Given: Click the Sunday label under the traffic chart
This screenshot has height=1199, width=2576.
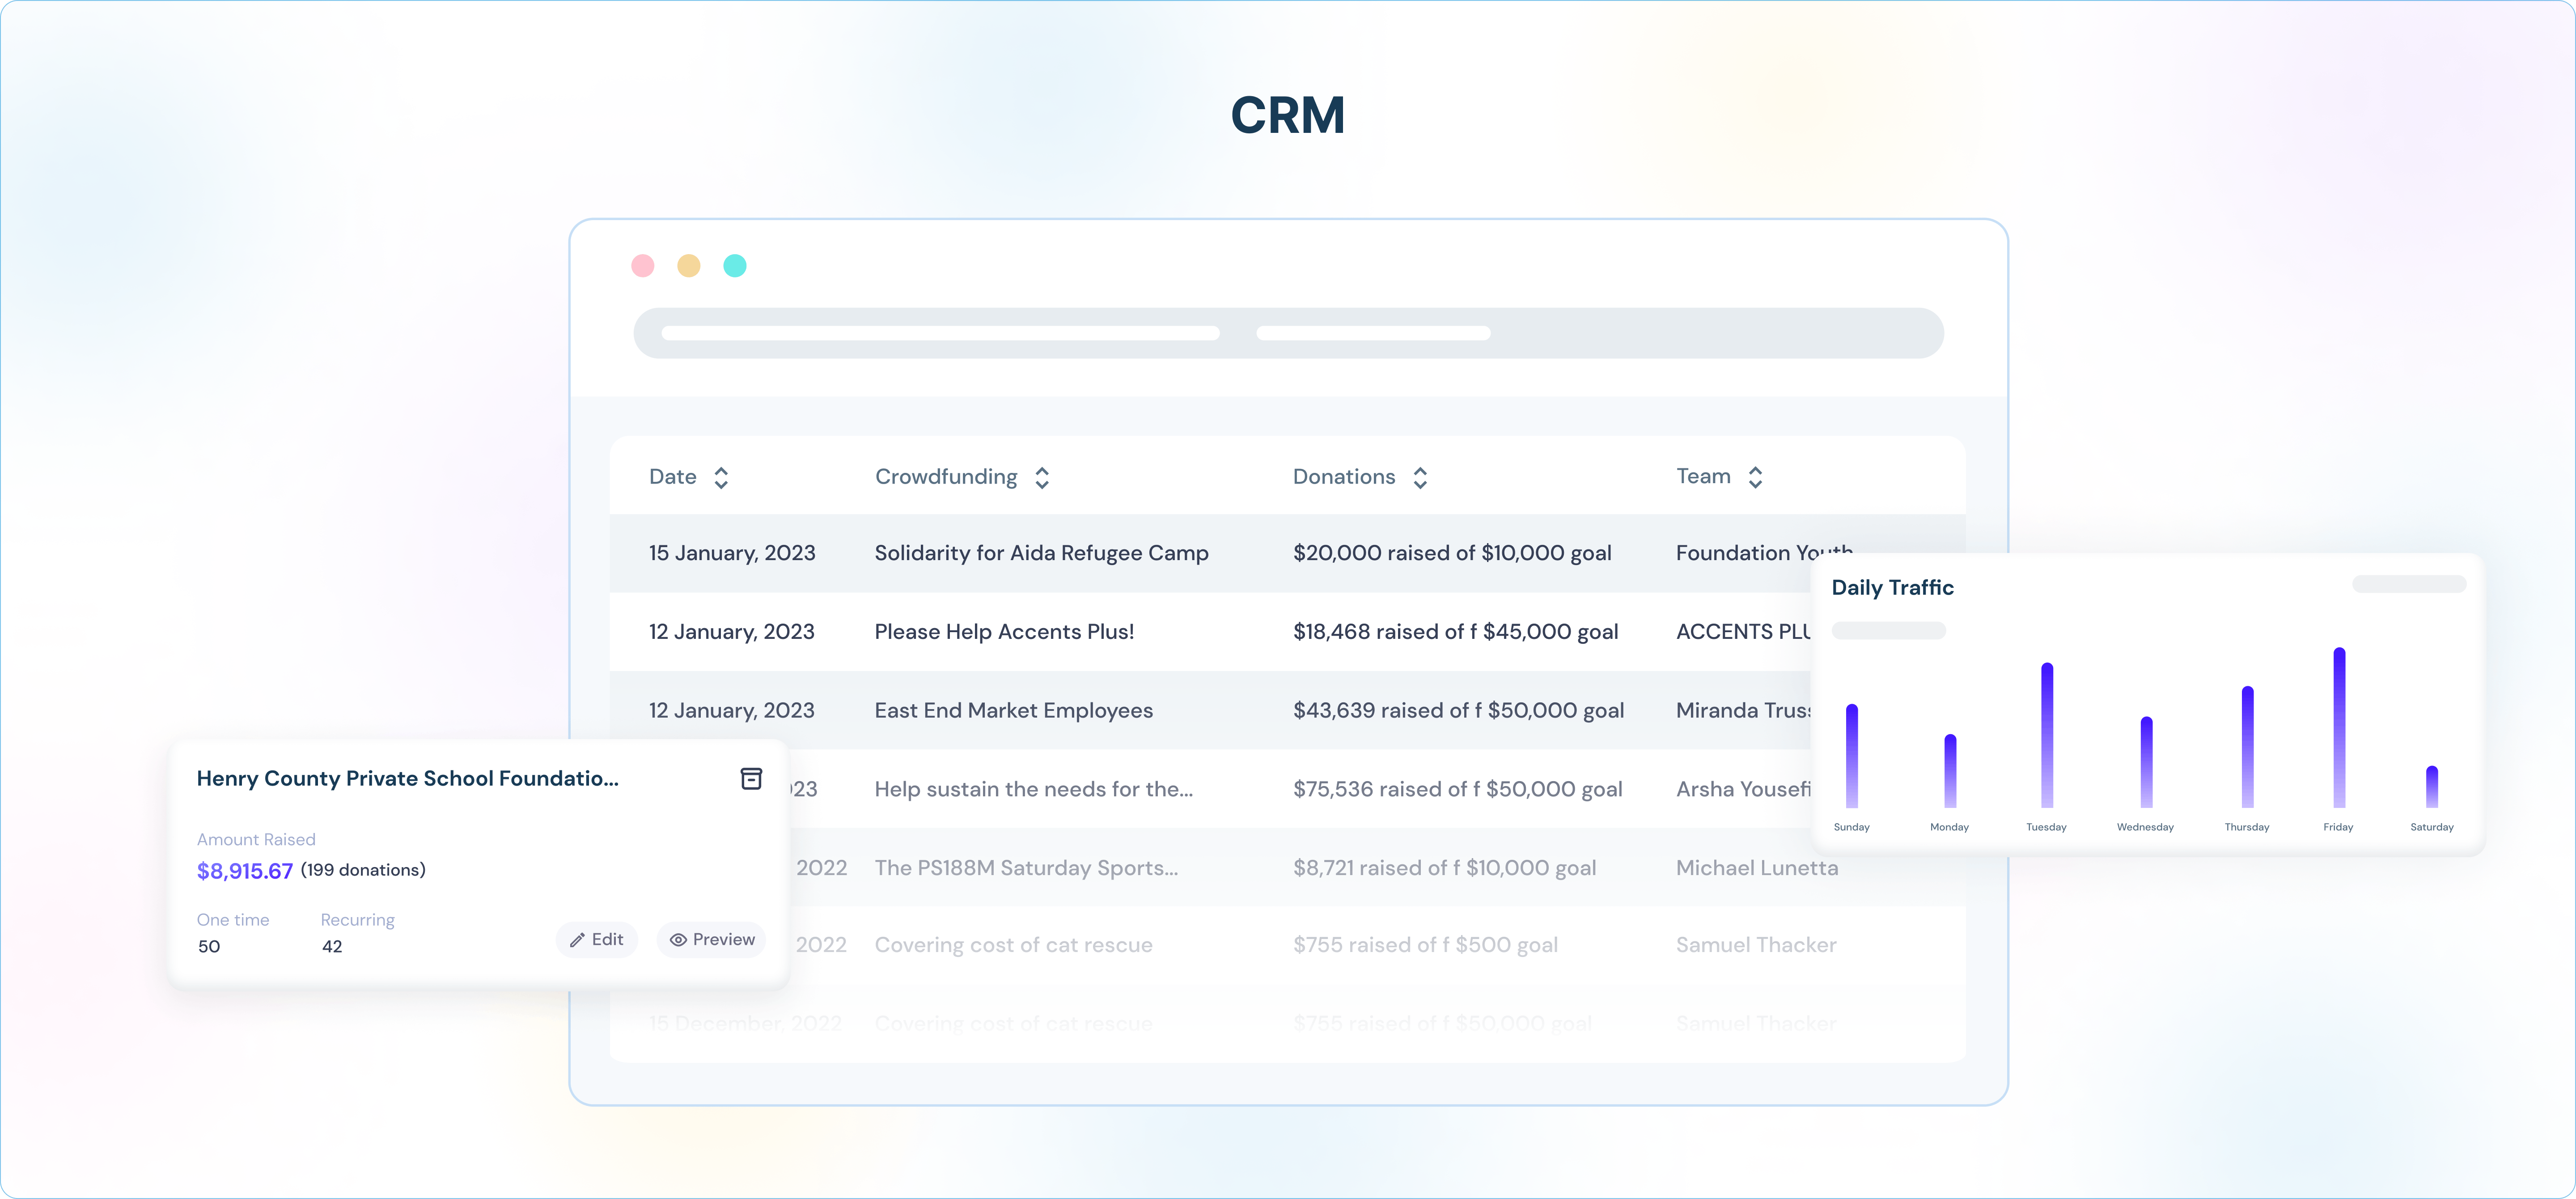Looking at the screenshot, I should 1851,828.
